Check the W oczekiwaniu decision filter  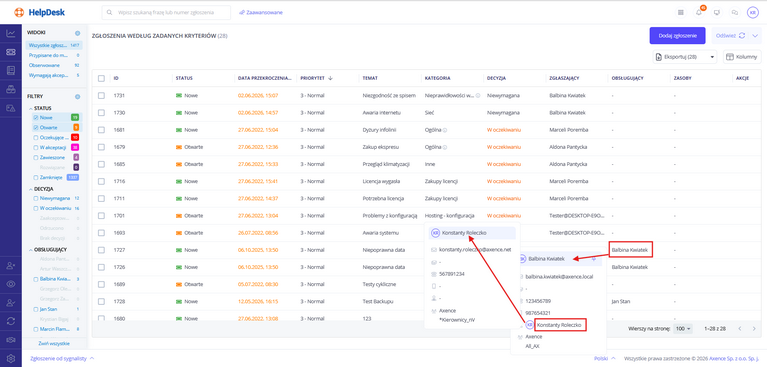click(36, 208)
